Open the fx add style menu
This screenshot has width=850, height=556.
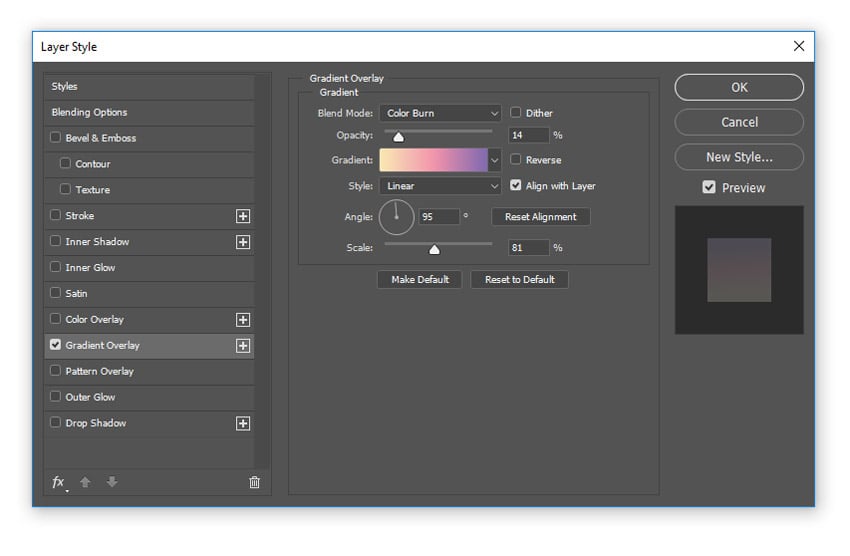pyautogui.click(x=59, y=482)
